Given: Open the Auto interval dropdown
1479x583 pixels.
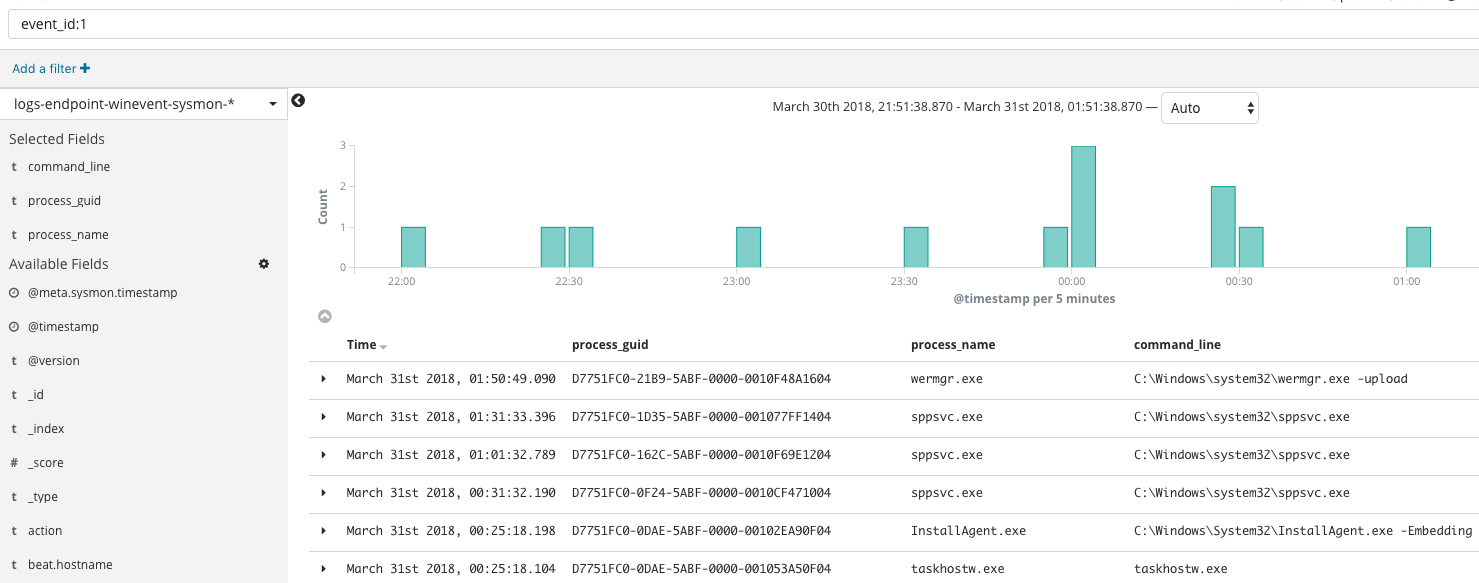Looking at the screenshot, I should [1209, 108].
